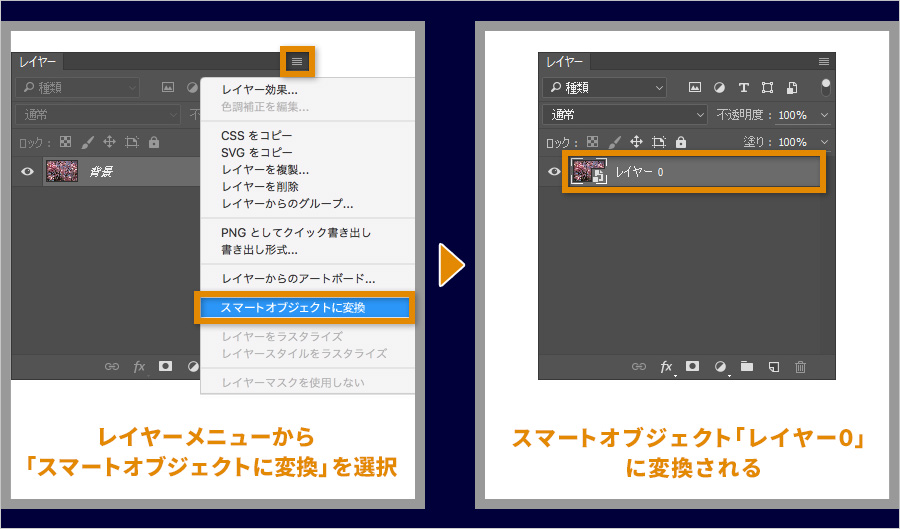Image resolution: width=900 pixels, height=529 pixels.
Task: Click lock all padlock icon in left panel
Action: coord(154,142)
